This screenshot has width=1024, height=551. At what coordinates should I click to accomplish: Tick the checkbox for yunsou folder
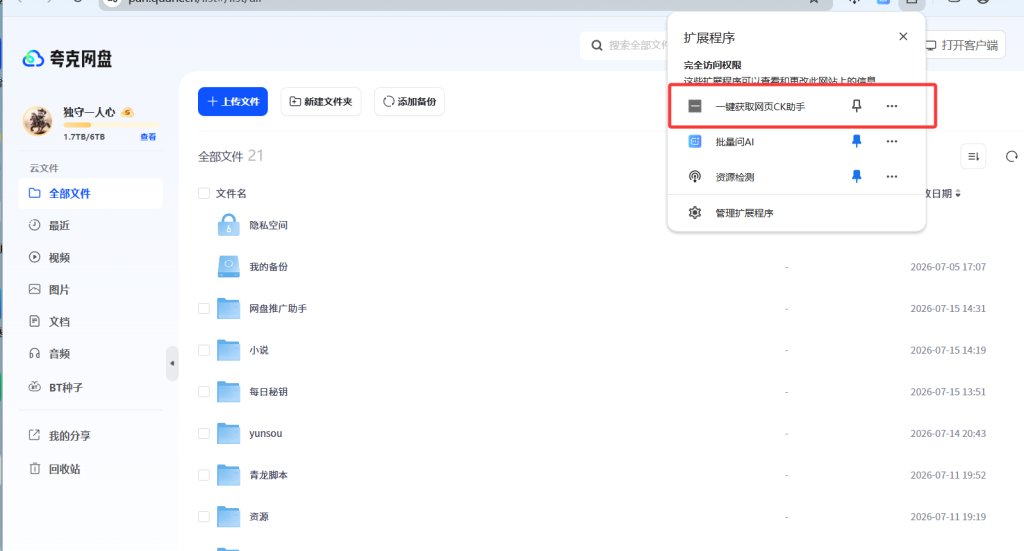(x=204, y=433)
